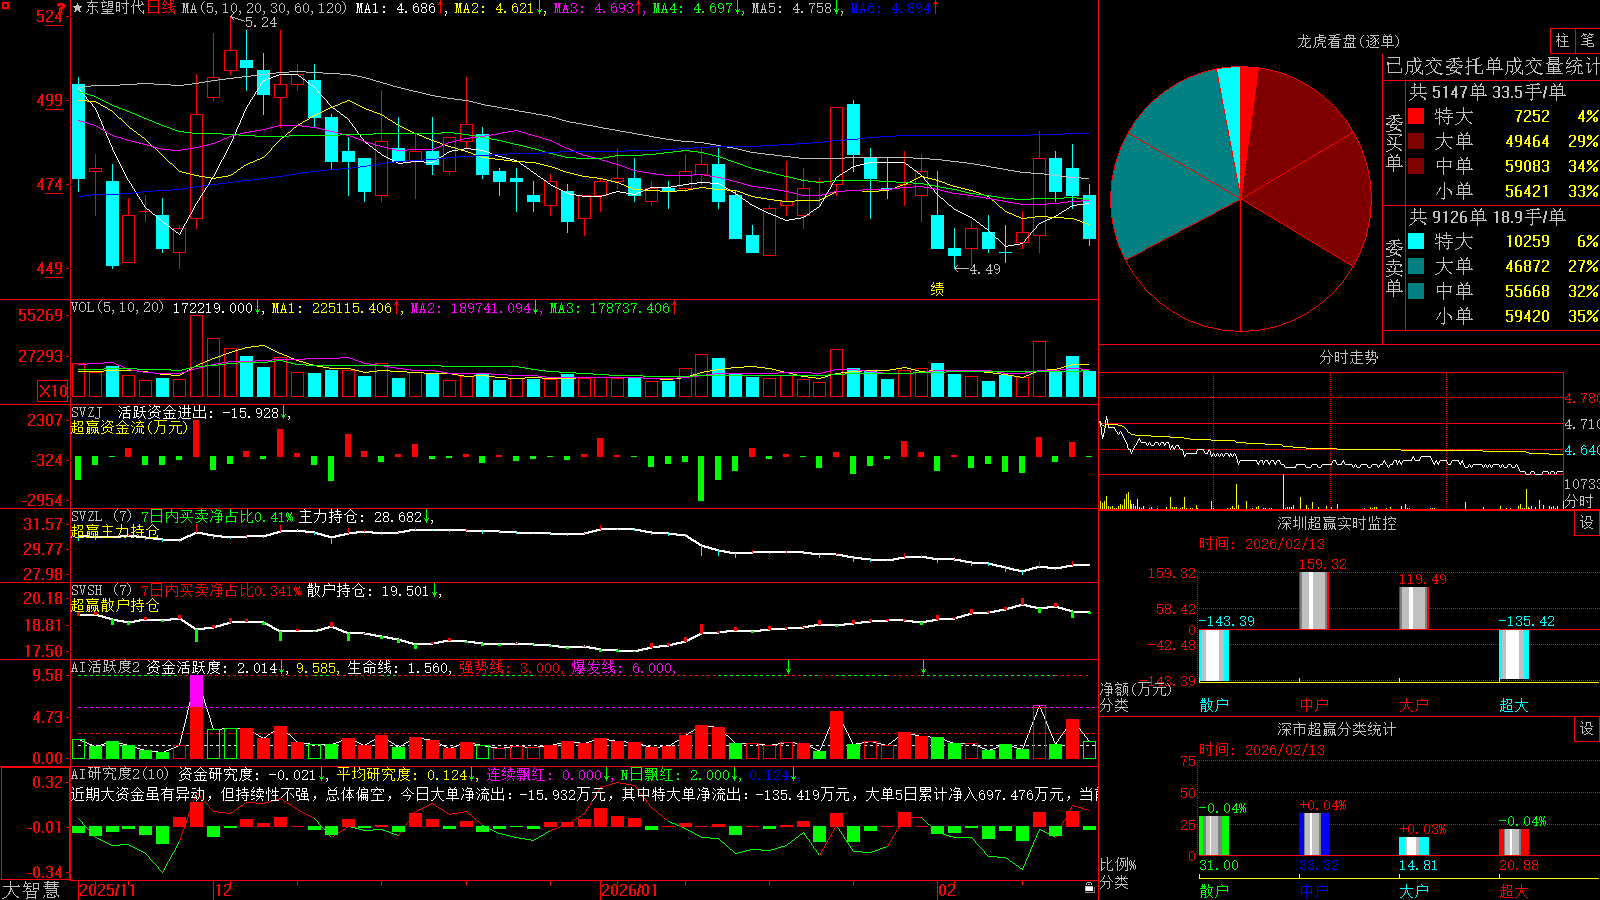Screen dimensions: 1600x900
Task: Click the 超赢主力持仓 label
Action: pyautogui.click(x=115, y=531)
